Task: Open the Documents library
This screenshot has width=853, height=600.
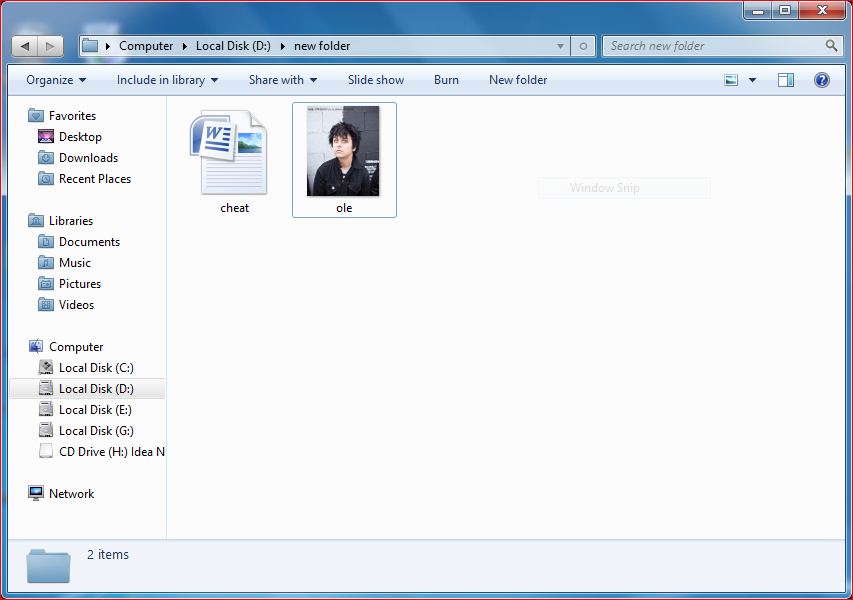Action: 79,242
